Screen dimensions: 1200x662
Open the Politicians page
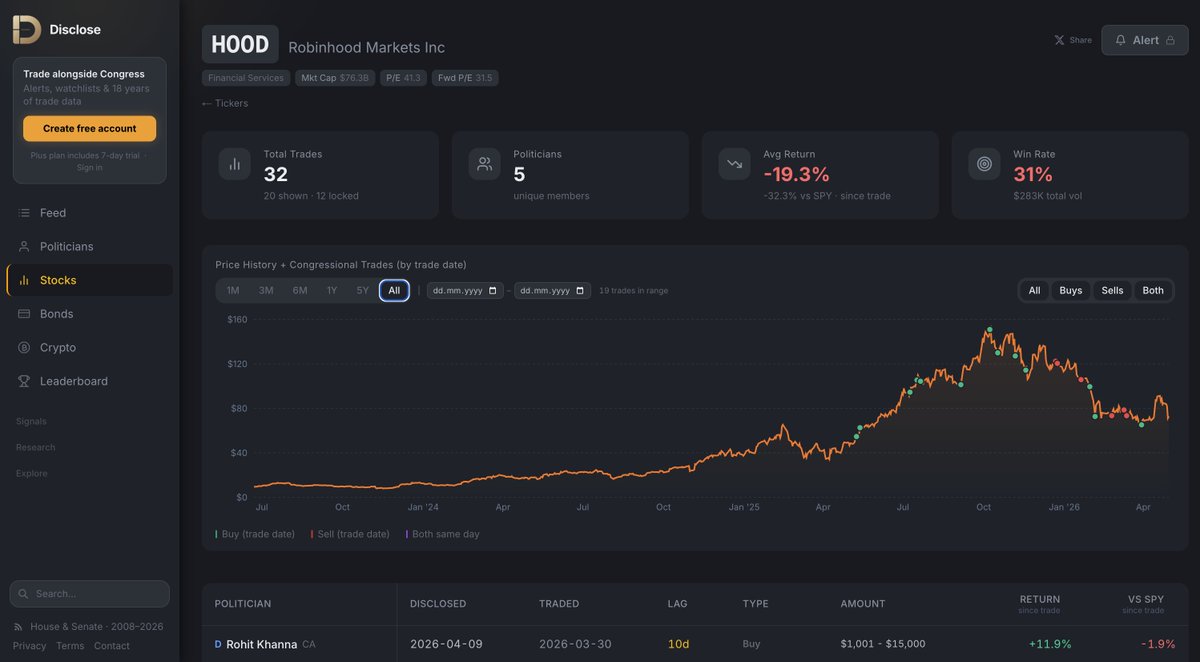[x=90, y=246]
